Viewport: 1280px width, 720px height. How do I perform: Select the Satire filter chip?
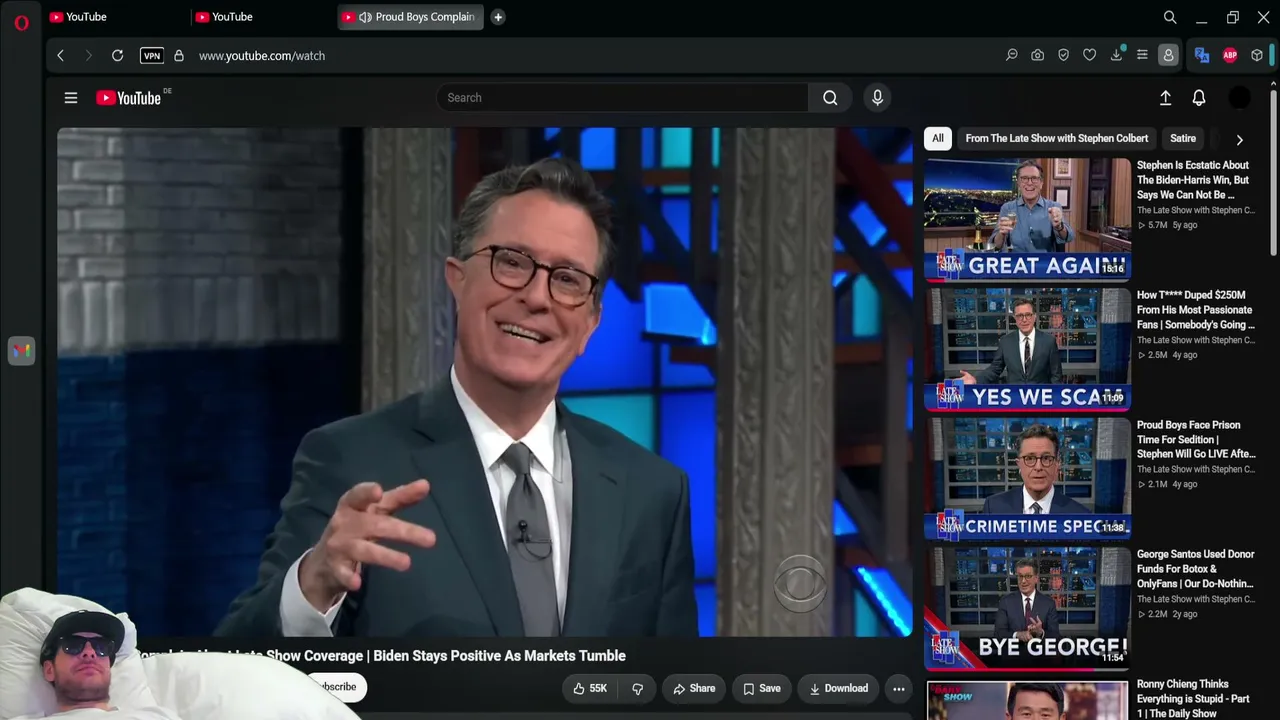(x=1183, y=139)
